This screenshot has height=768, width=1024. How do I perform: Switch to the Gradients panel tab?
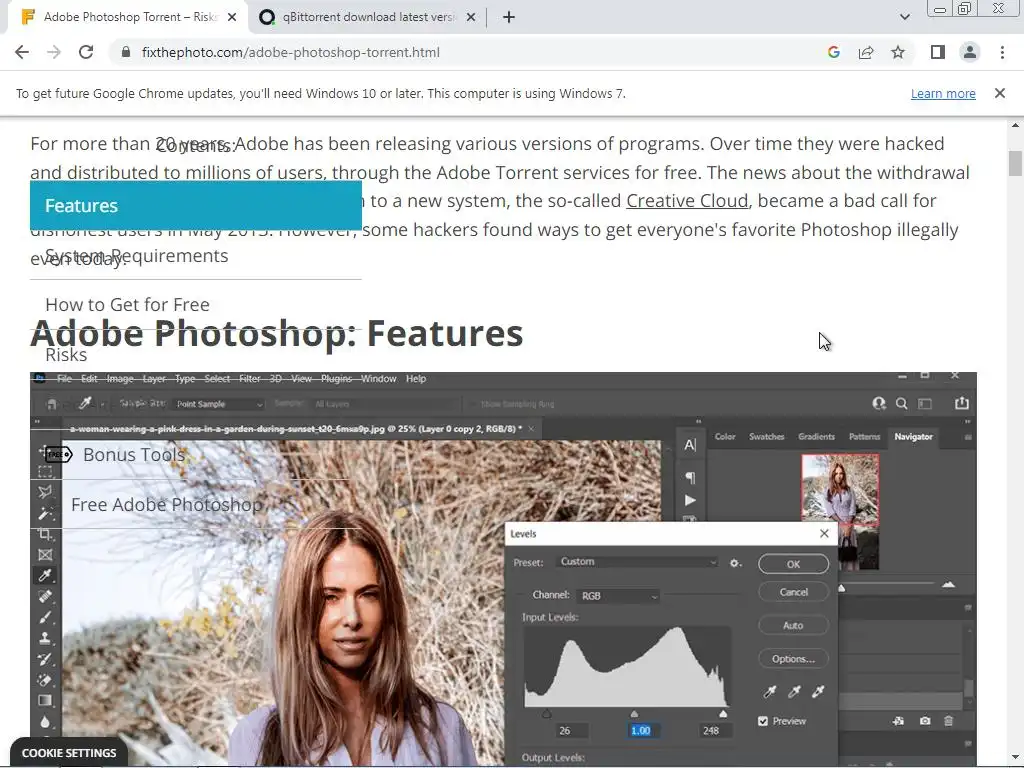click(x=816, y=436)
